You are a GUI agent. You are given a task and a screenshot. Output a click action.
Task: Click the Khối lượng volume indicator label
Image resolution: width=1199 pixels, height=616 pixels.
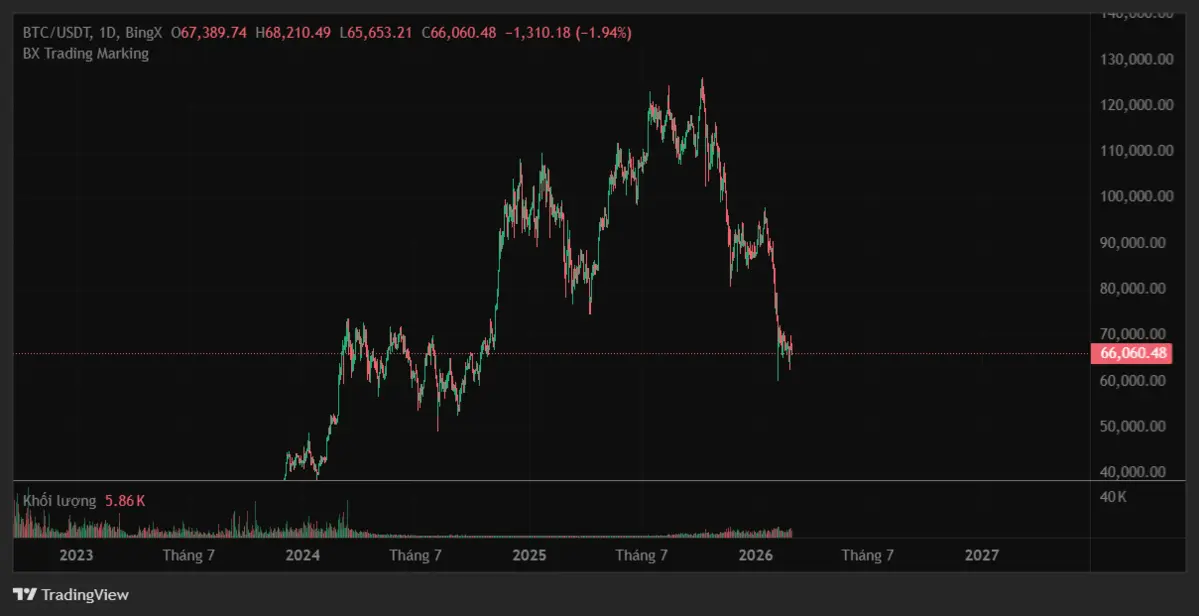59,500
